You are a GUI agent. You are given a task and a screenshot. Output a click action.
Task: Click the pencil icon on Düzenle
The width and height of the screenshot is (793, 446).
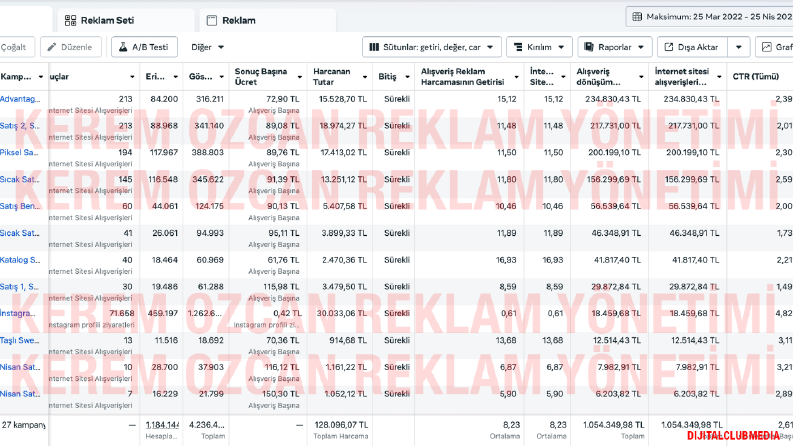[52, 47]
